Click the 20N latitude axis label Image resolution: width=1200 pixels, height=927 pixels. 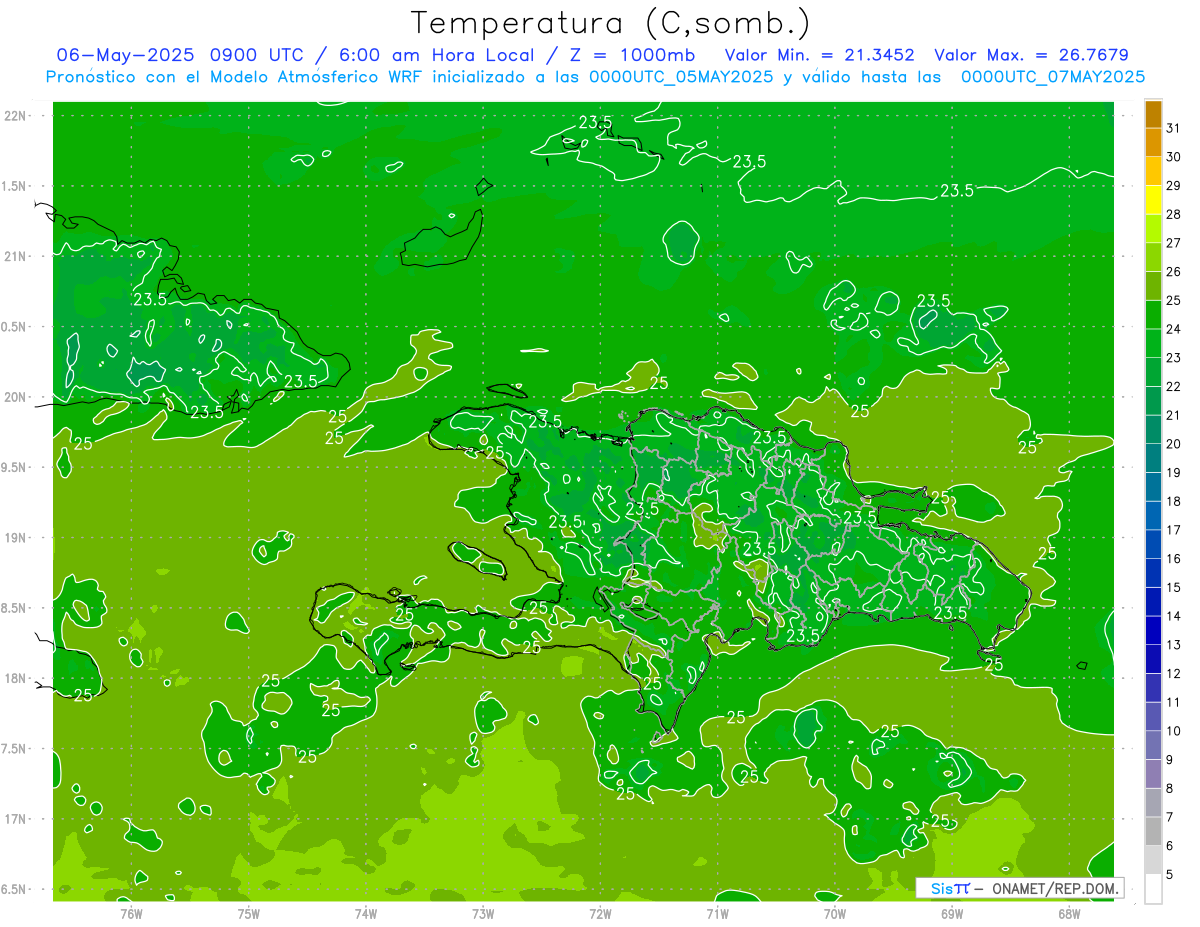[x=15, y=397]
